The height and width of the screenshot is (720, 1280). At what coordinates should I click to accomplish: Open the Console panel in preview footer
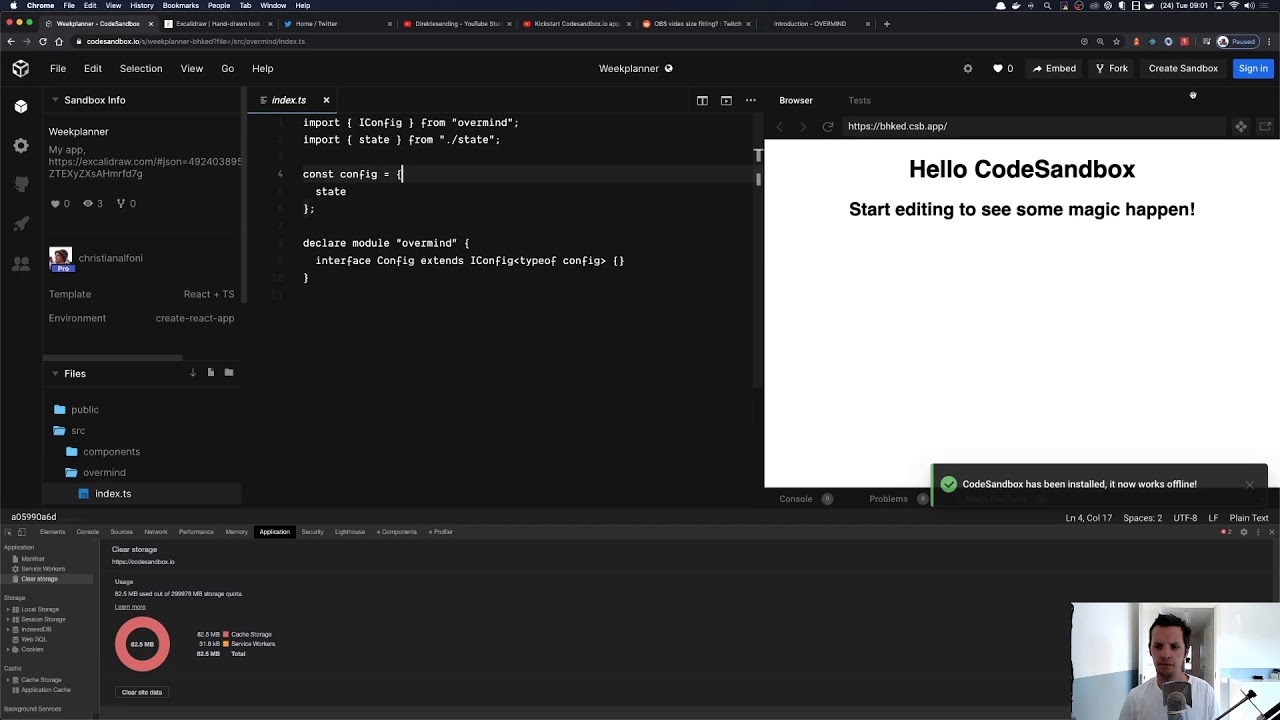tap(796, 499)
